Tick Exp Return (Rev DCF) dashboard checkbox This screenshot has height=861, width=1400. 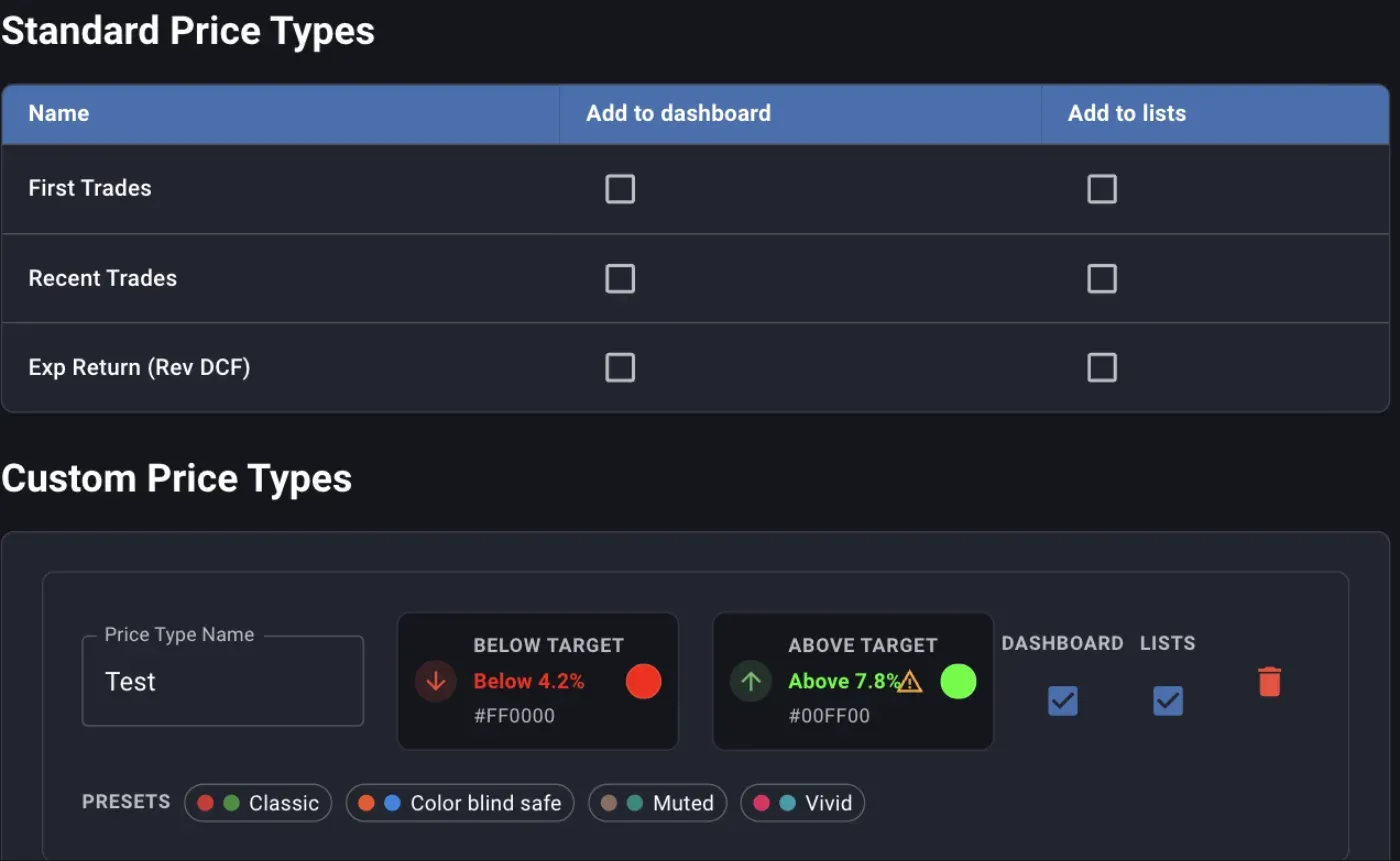click(620, 367)
